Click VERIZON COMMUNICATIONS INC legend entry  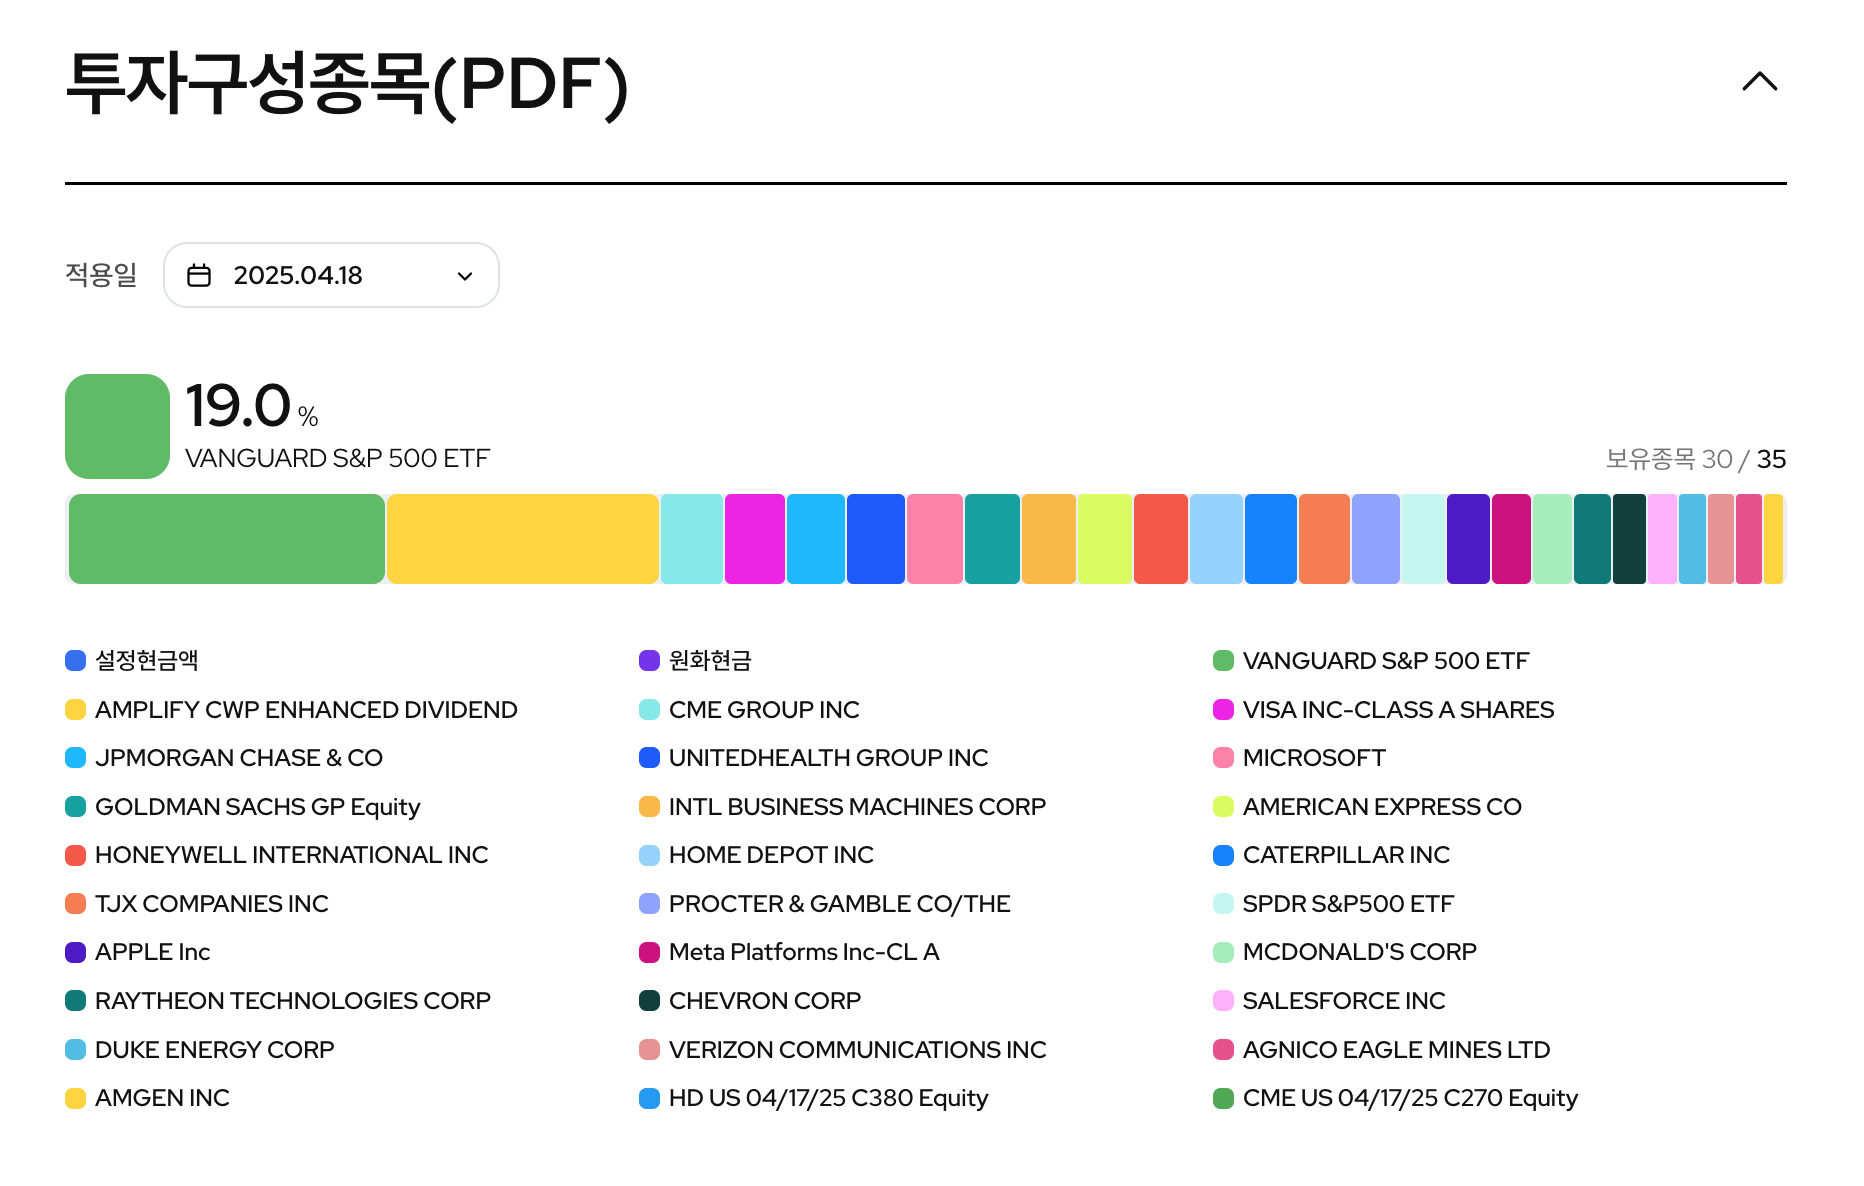point(843,1050)
